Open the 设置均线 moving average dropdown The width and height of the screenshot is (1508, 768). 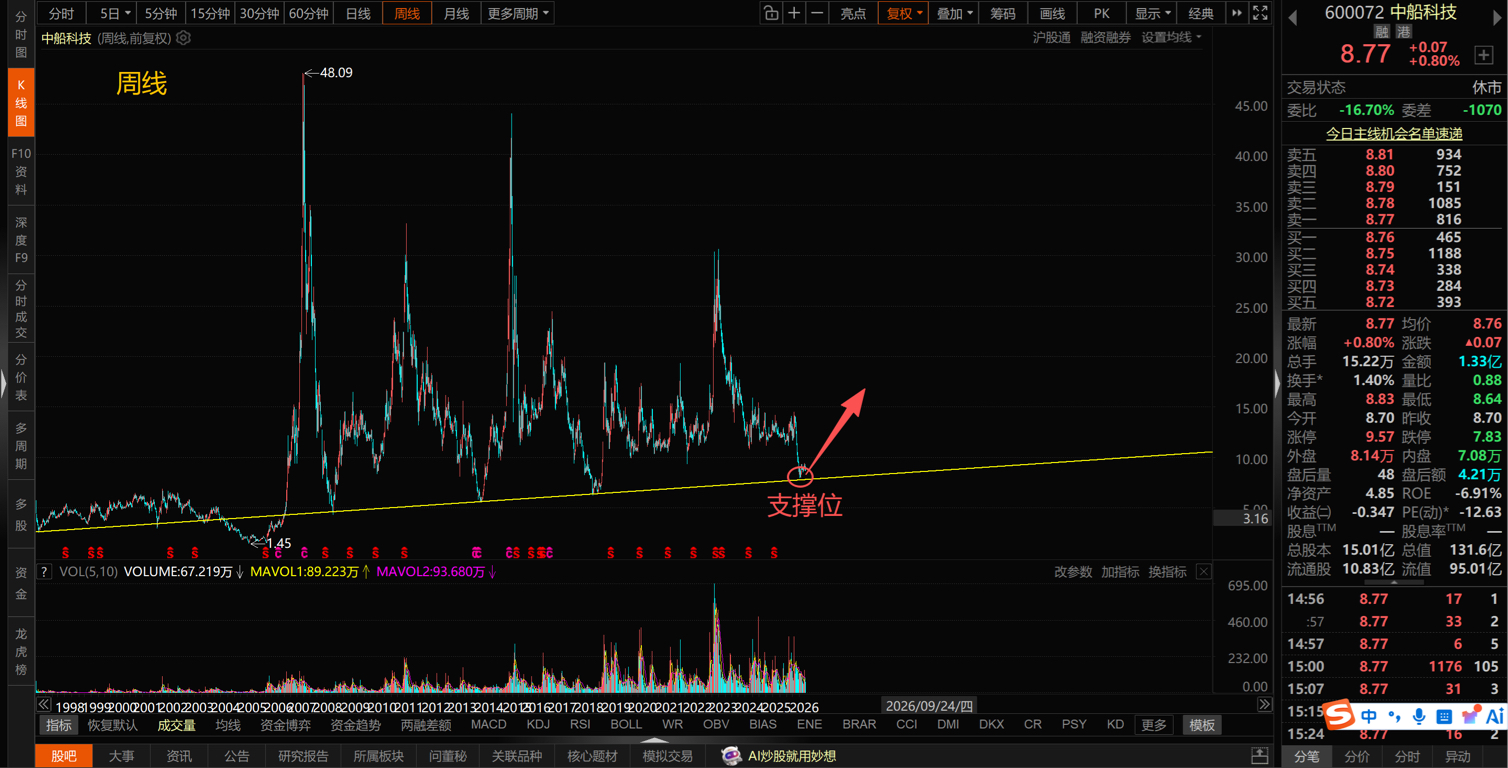click(1172, 37)
